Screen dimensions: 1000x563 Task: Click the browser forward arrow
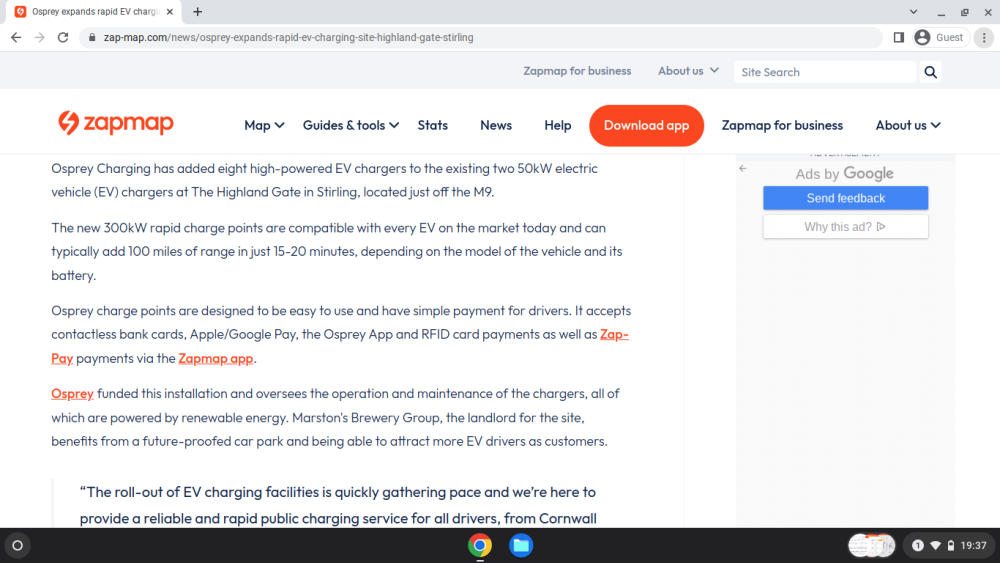point(40,38)
